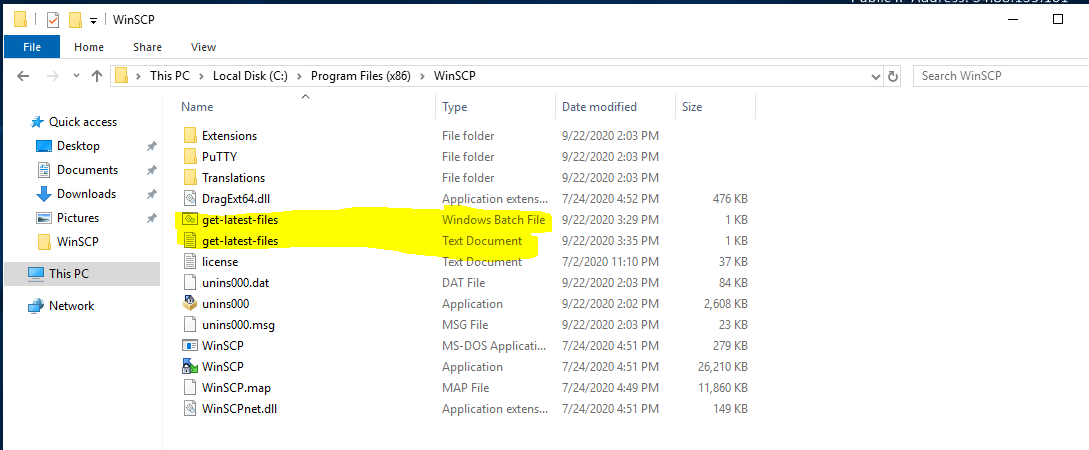Viewport: 1089px width, 450px height.
Task: Select the PuTTY folder icon
Action: click(x=190, y=156)
